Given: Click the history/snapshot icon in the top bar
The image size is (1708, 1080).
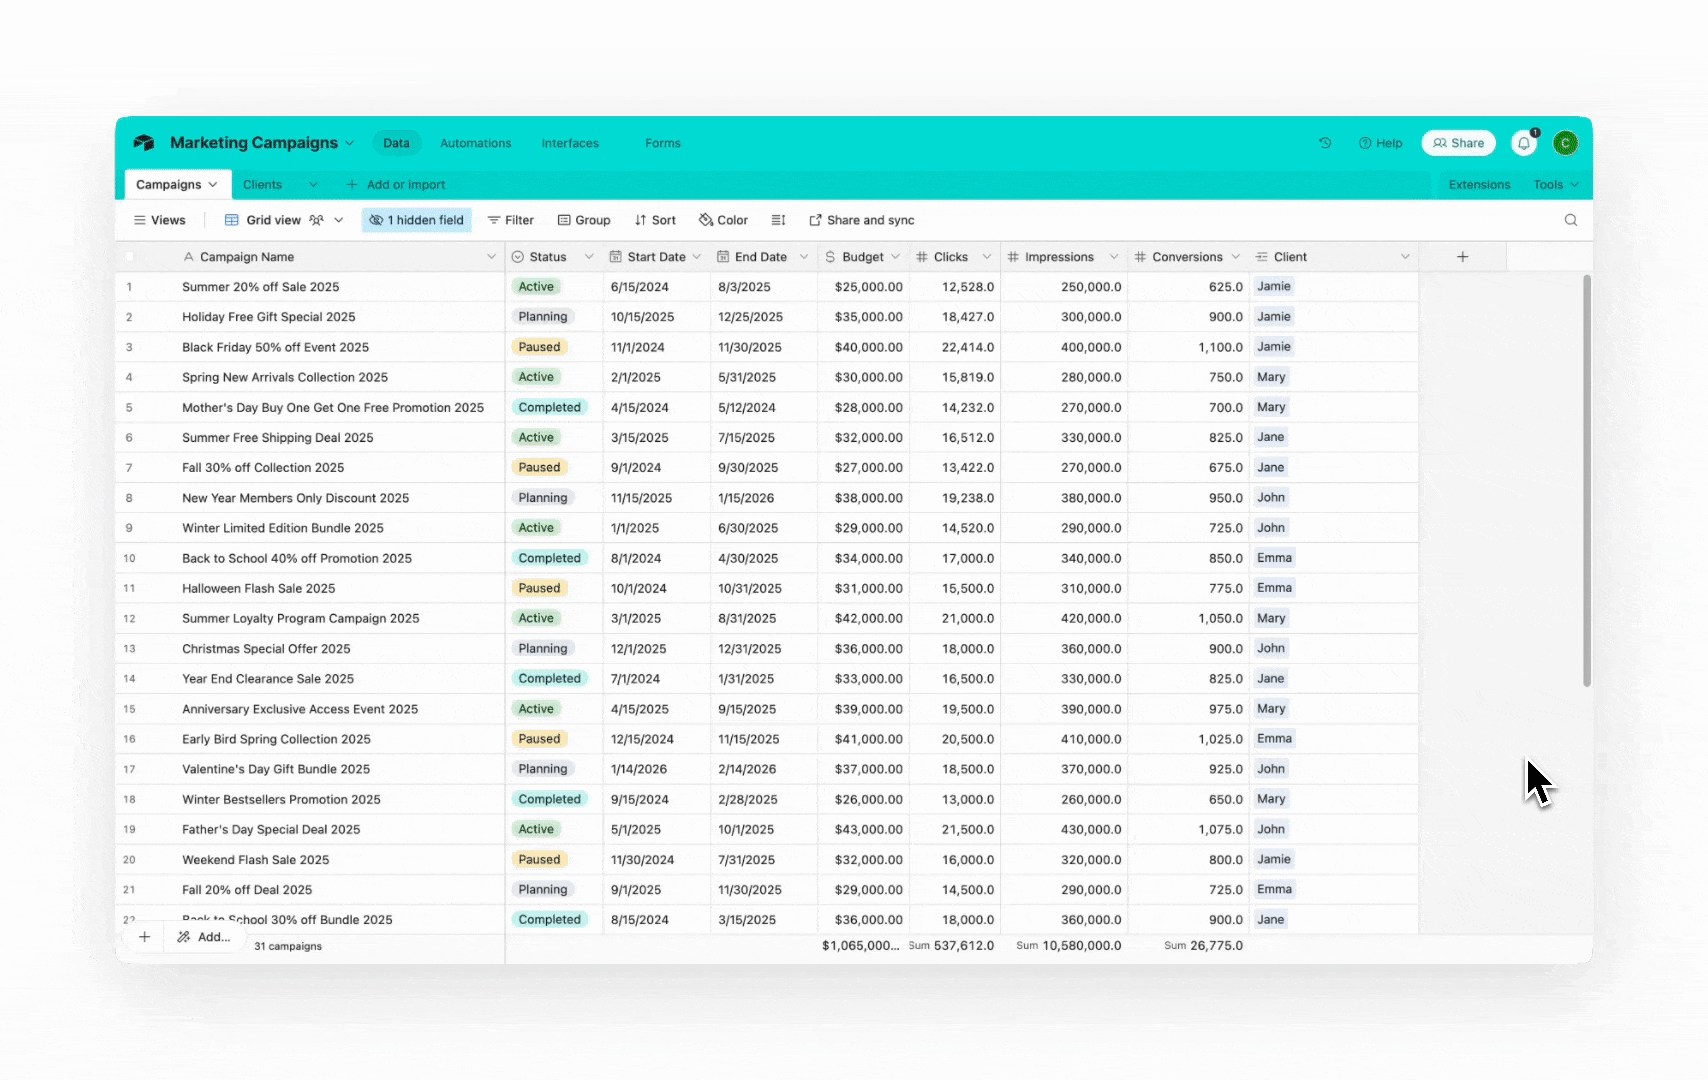Looking at the screenshot, I should pyautogui.click(x=1325, y=143).
